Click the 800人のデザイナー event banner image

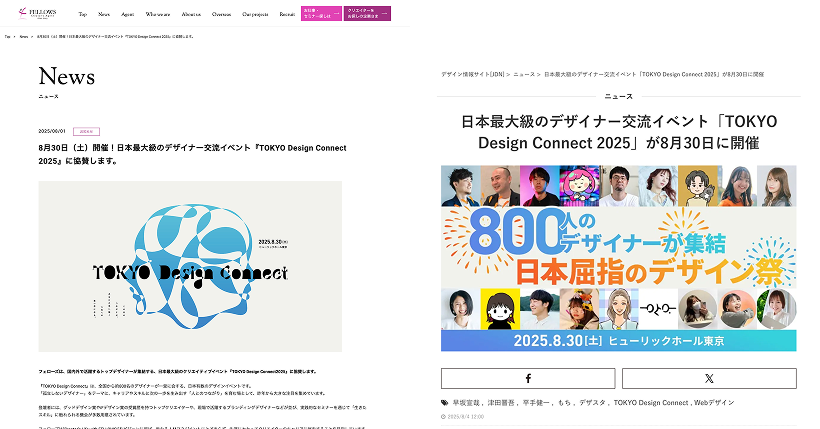tap(619, 258)
